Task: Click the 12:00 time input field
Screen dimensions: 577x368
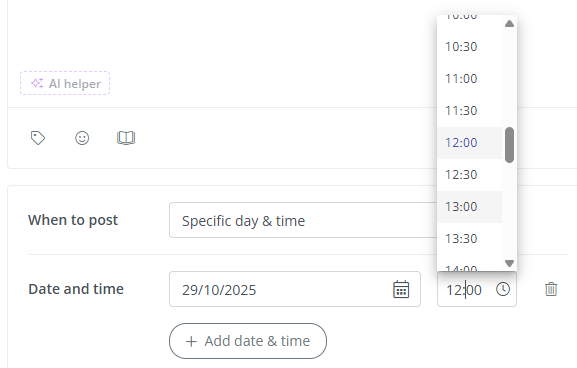Action: pos(477,289)
